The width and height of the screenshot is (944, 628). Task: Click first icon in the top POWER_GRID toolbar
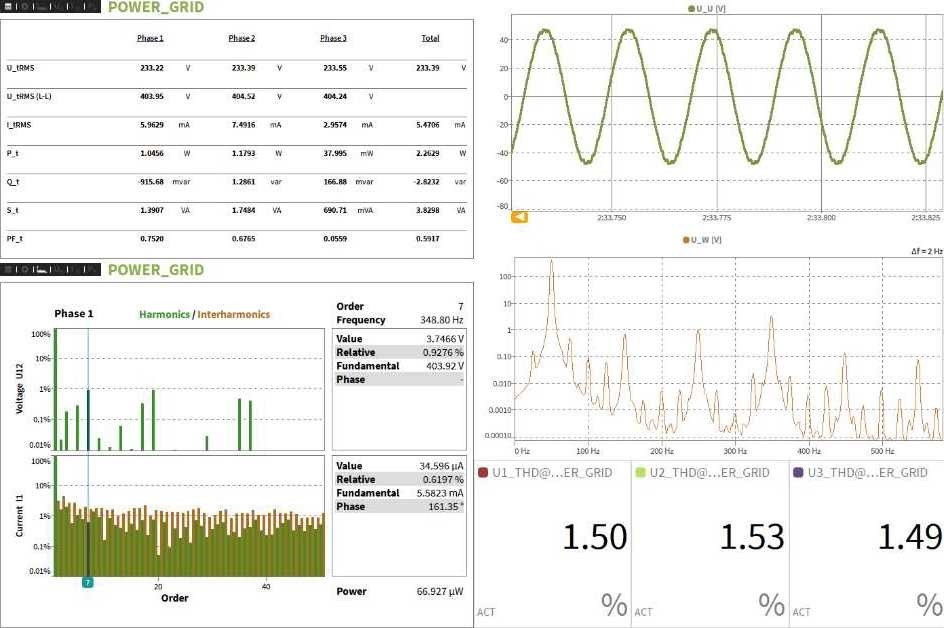point(7,7)
